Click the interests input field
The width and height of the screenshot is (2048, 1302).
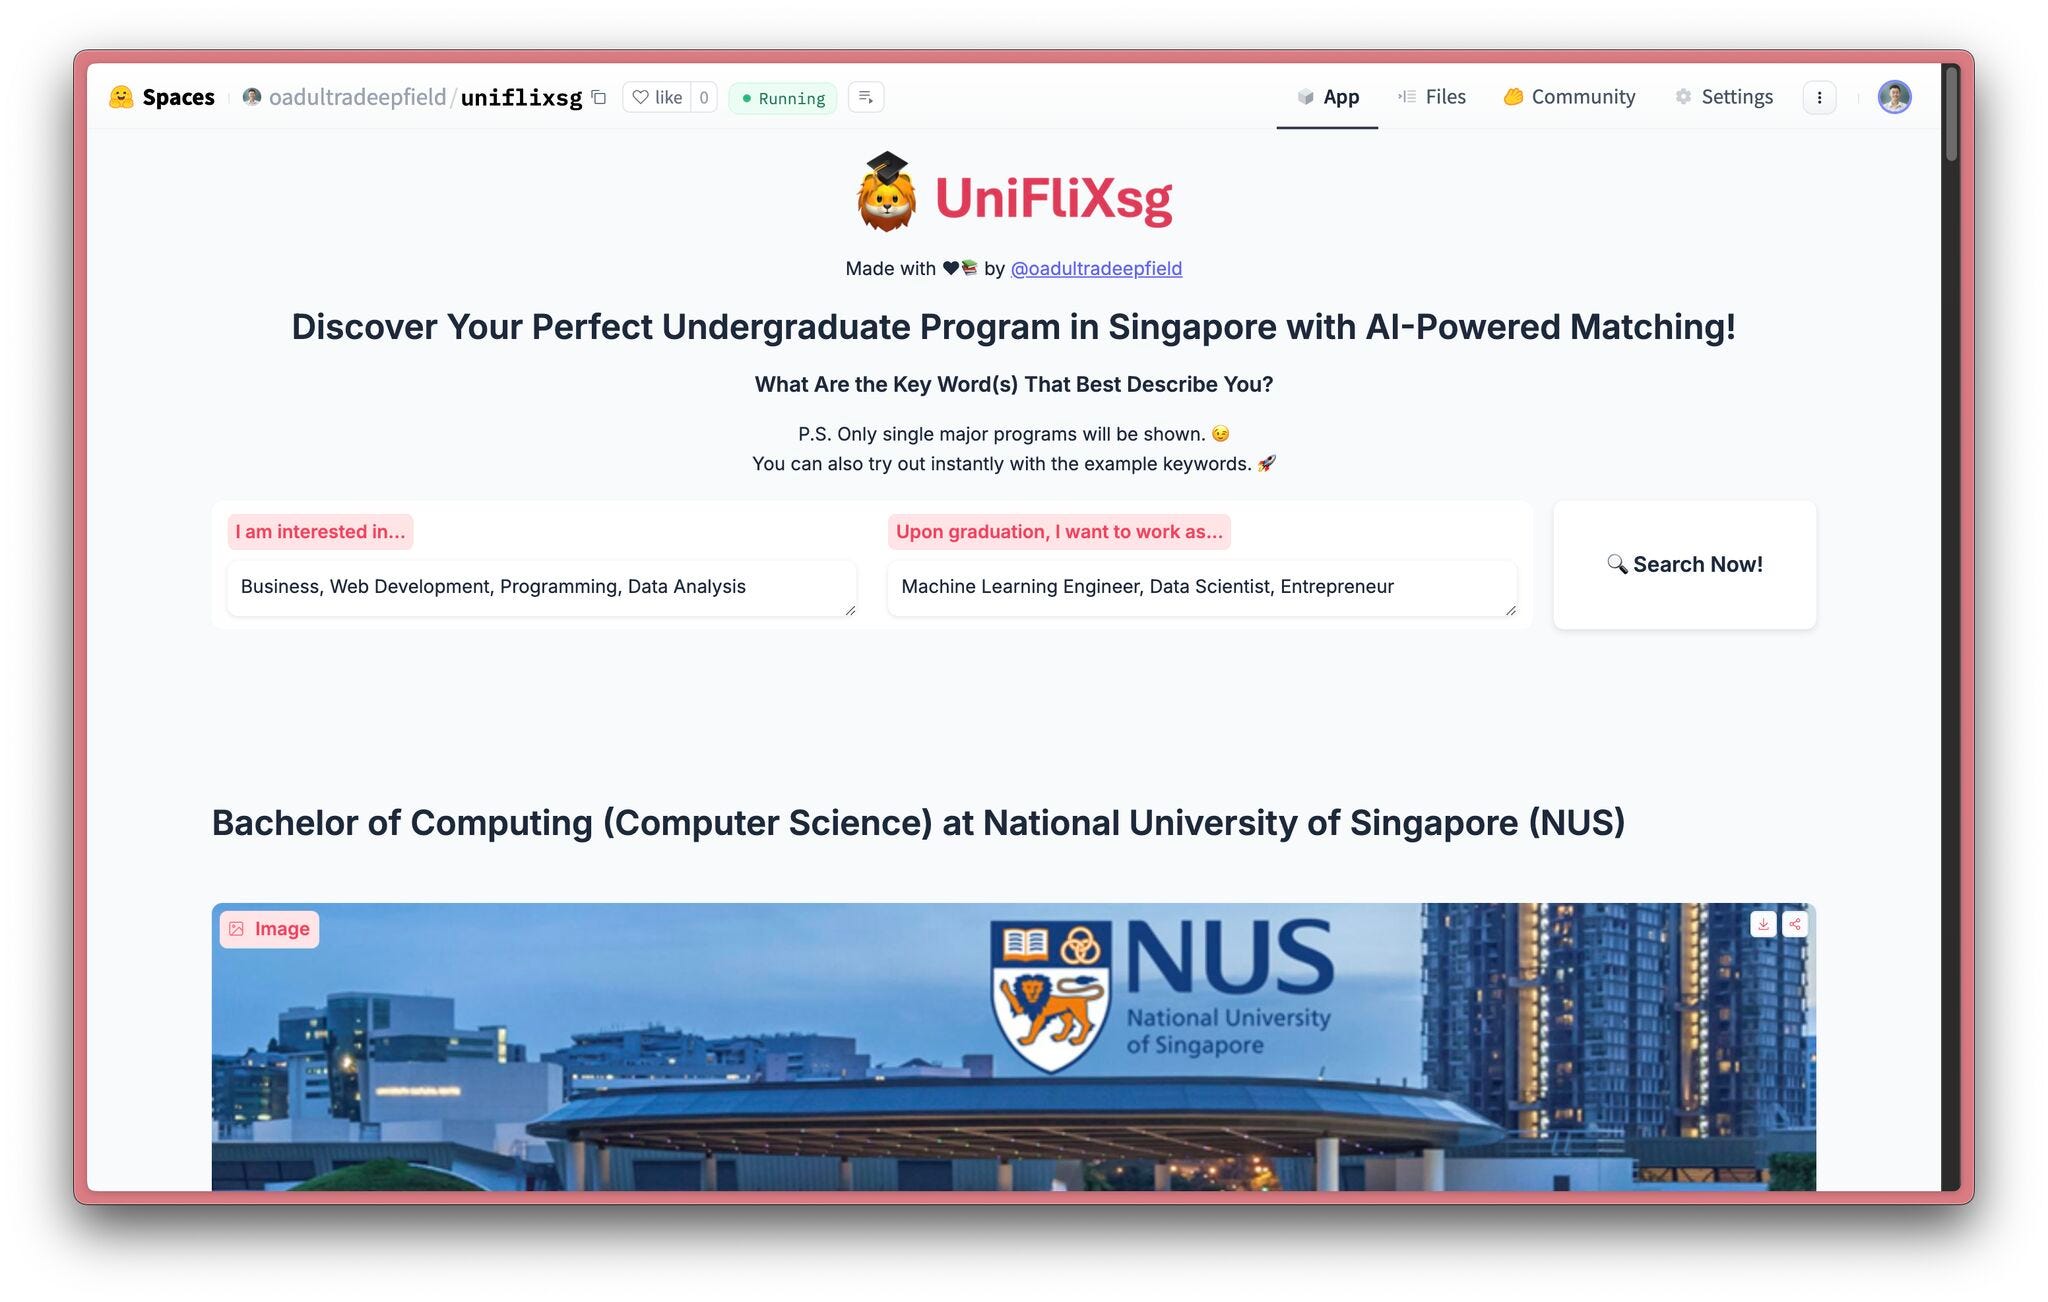[539, 585]
